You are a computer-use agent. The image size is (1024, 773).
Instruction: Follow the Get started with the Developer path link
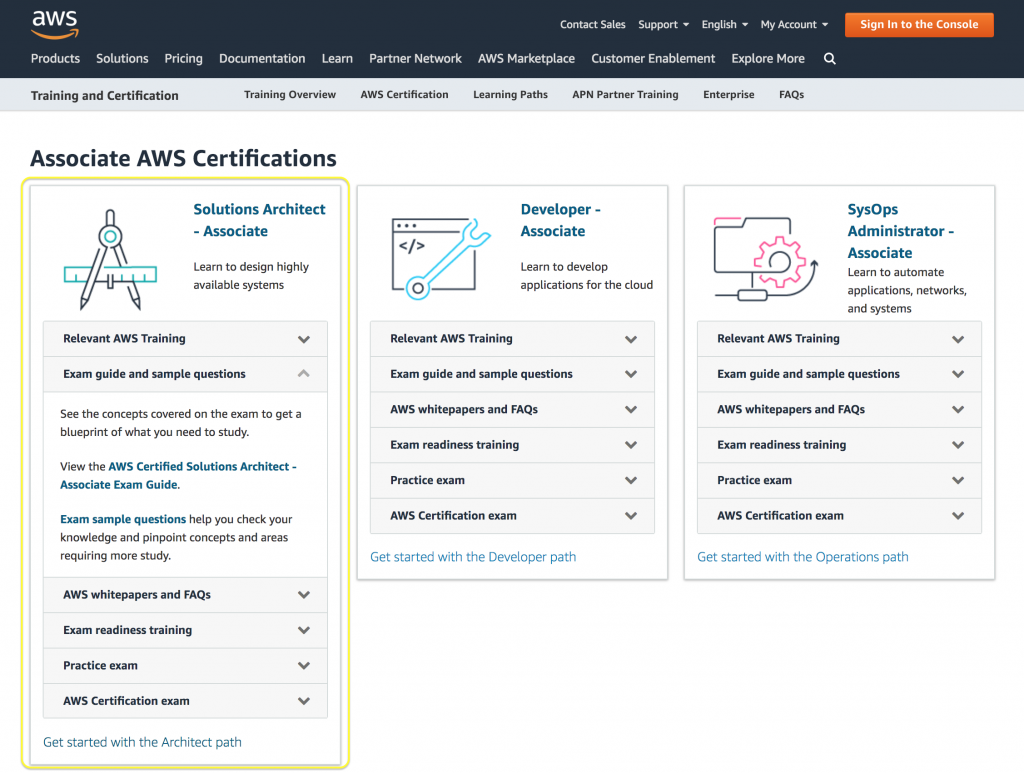473,556
